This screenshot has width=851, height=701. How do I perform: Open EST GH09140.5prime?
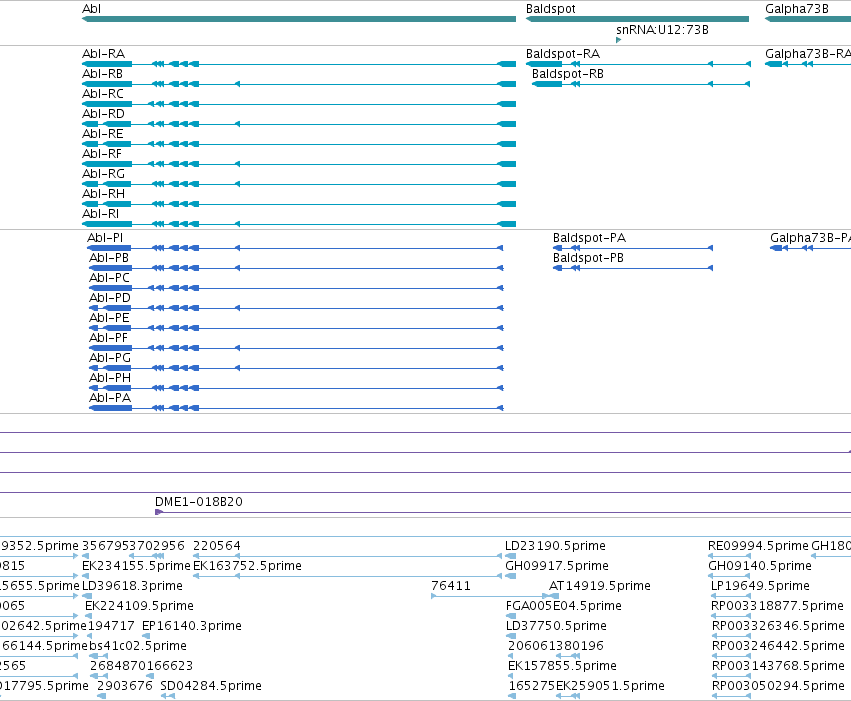tap(760, 566)
